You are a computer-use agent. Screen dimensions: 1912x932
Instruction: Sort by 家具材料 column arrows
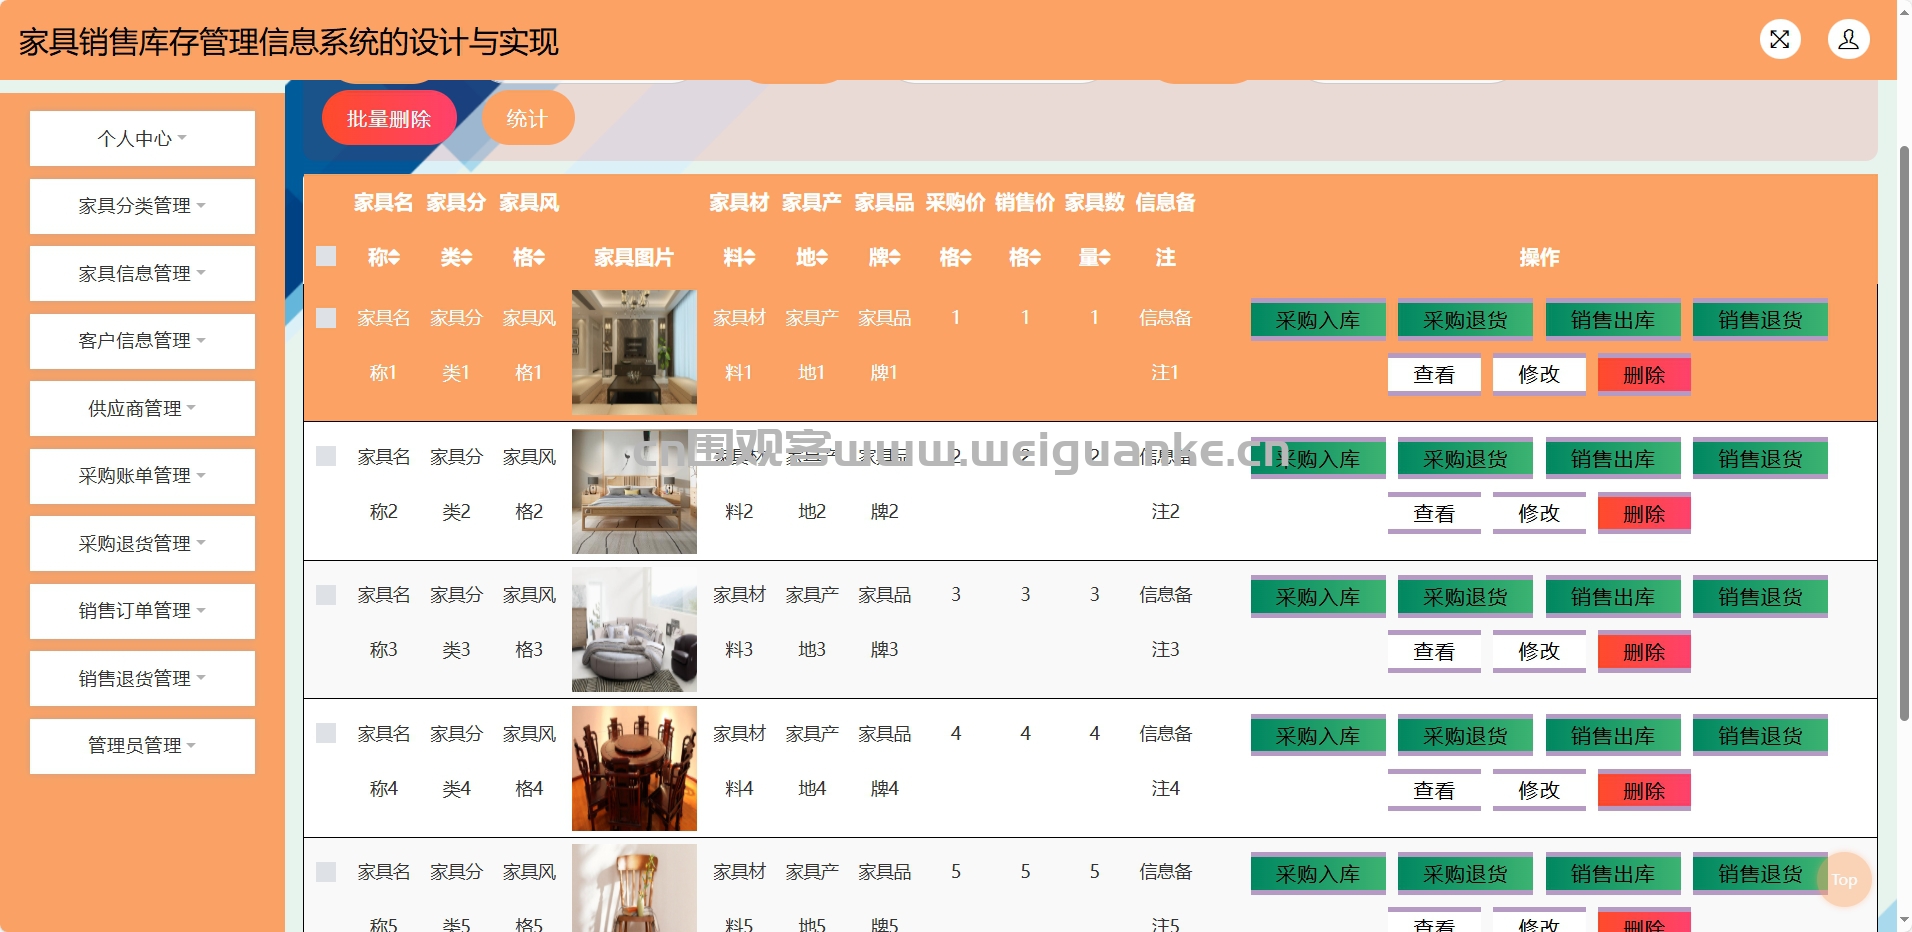point(750,258)
